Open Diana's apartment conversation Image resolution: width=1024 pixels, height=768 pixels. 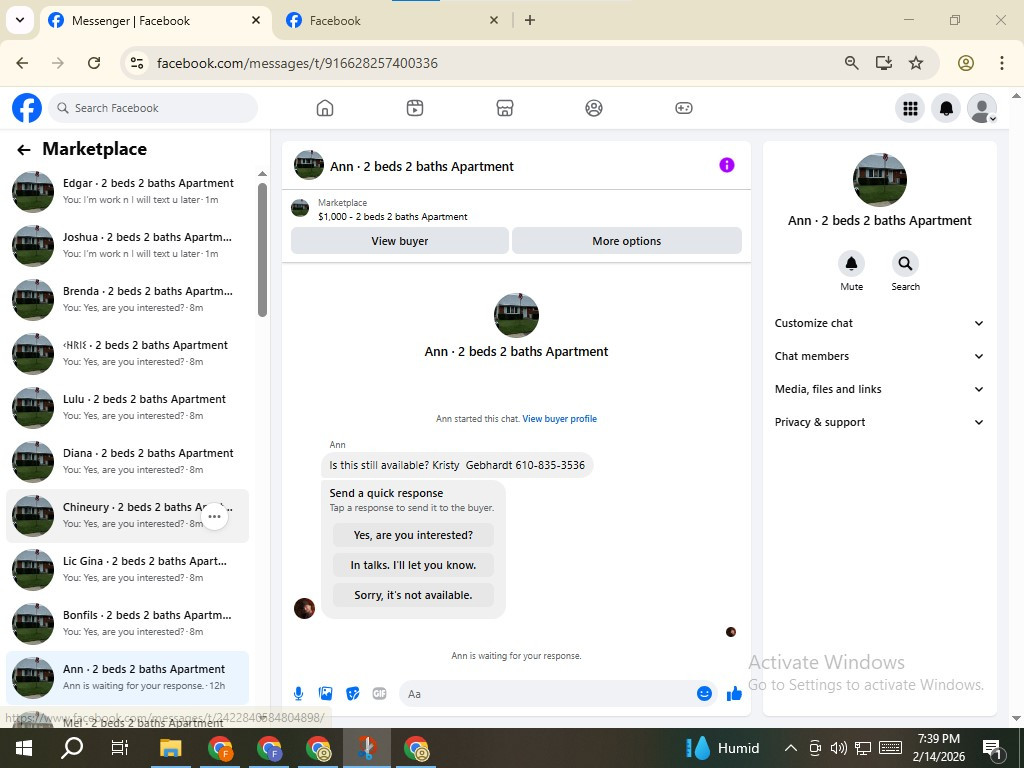(x=127, y=462)
